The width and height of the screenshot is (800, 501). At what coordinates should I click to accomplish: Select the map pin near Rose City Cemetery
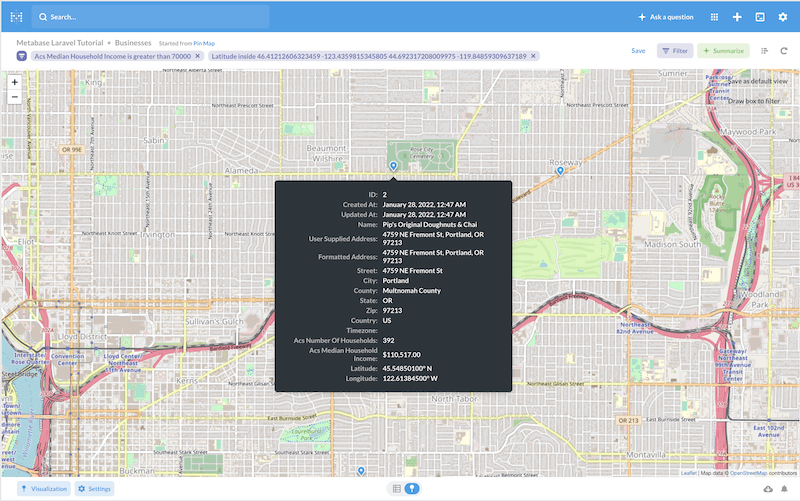pyautogui.click(x=393, y=166)
